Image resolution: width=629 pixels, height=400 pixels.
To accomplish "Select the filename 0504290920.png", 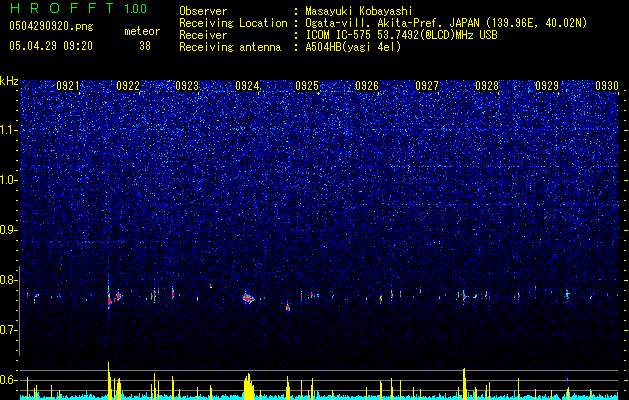I will point(51,26).
